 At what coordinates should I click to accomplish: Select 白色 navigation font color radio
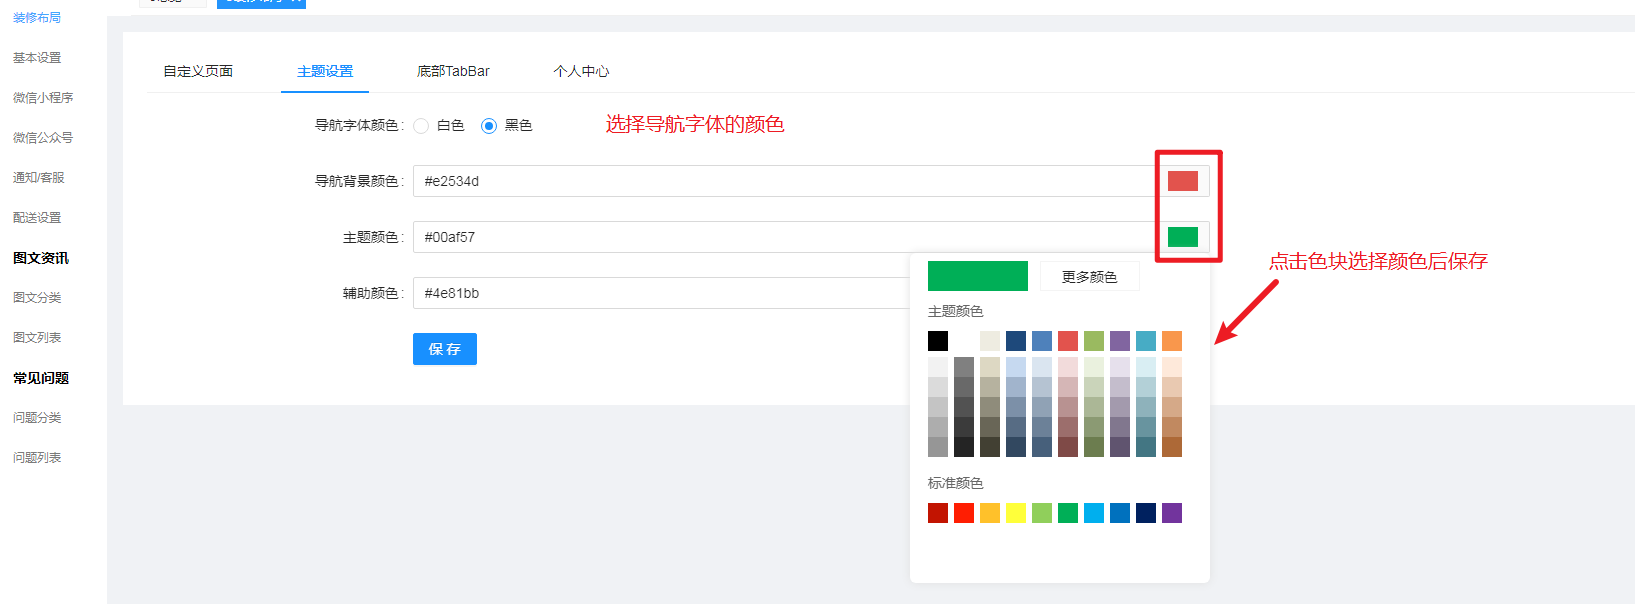point(421,125)
